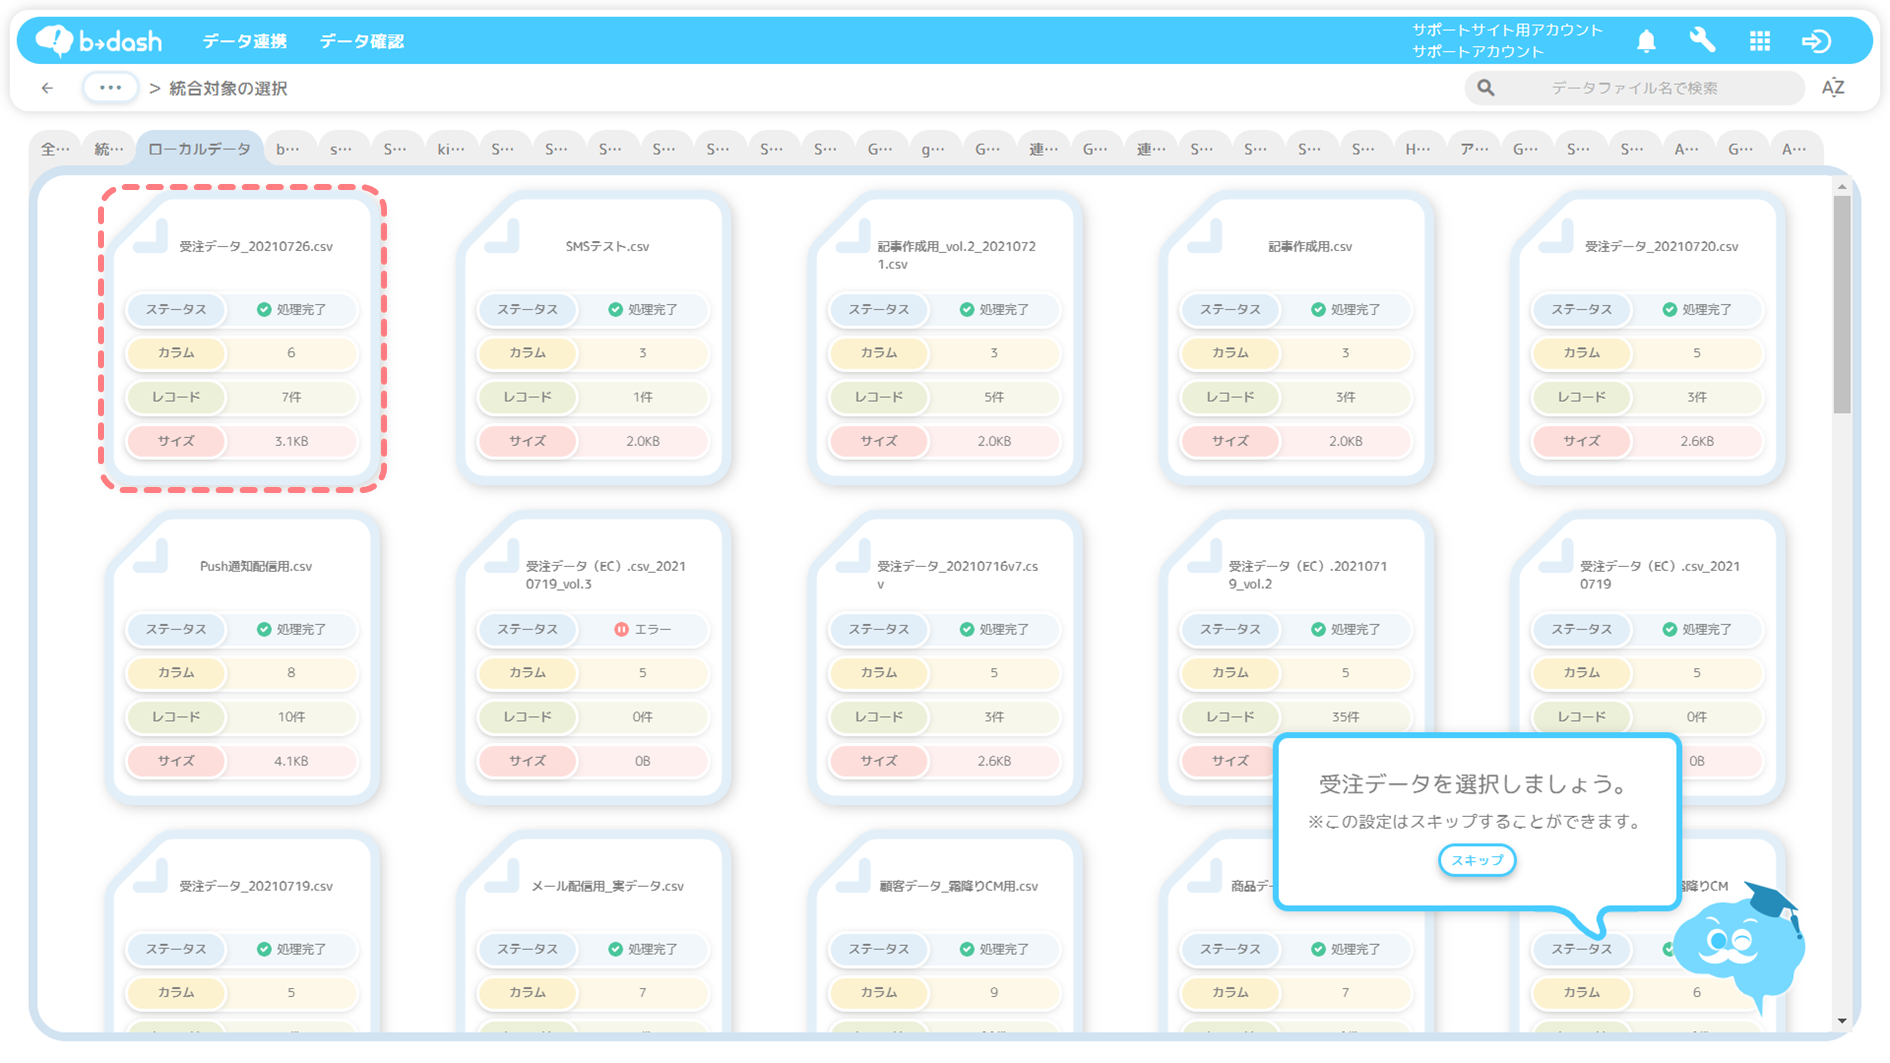The image size is (1890, 1063).
Task: Focus the data file name search field
Action: click(1634, 88)
